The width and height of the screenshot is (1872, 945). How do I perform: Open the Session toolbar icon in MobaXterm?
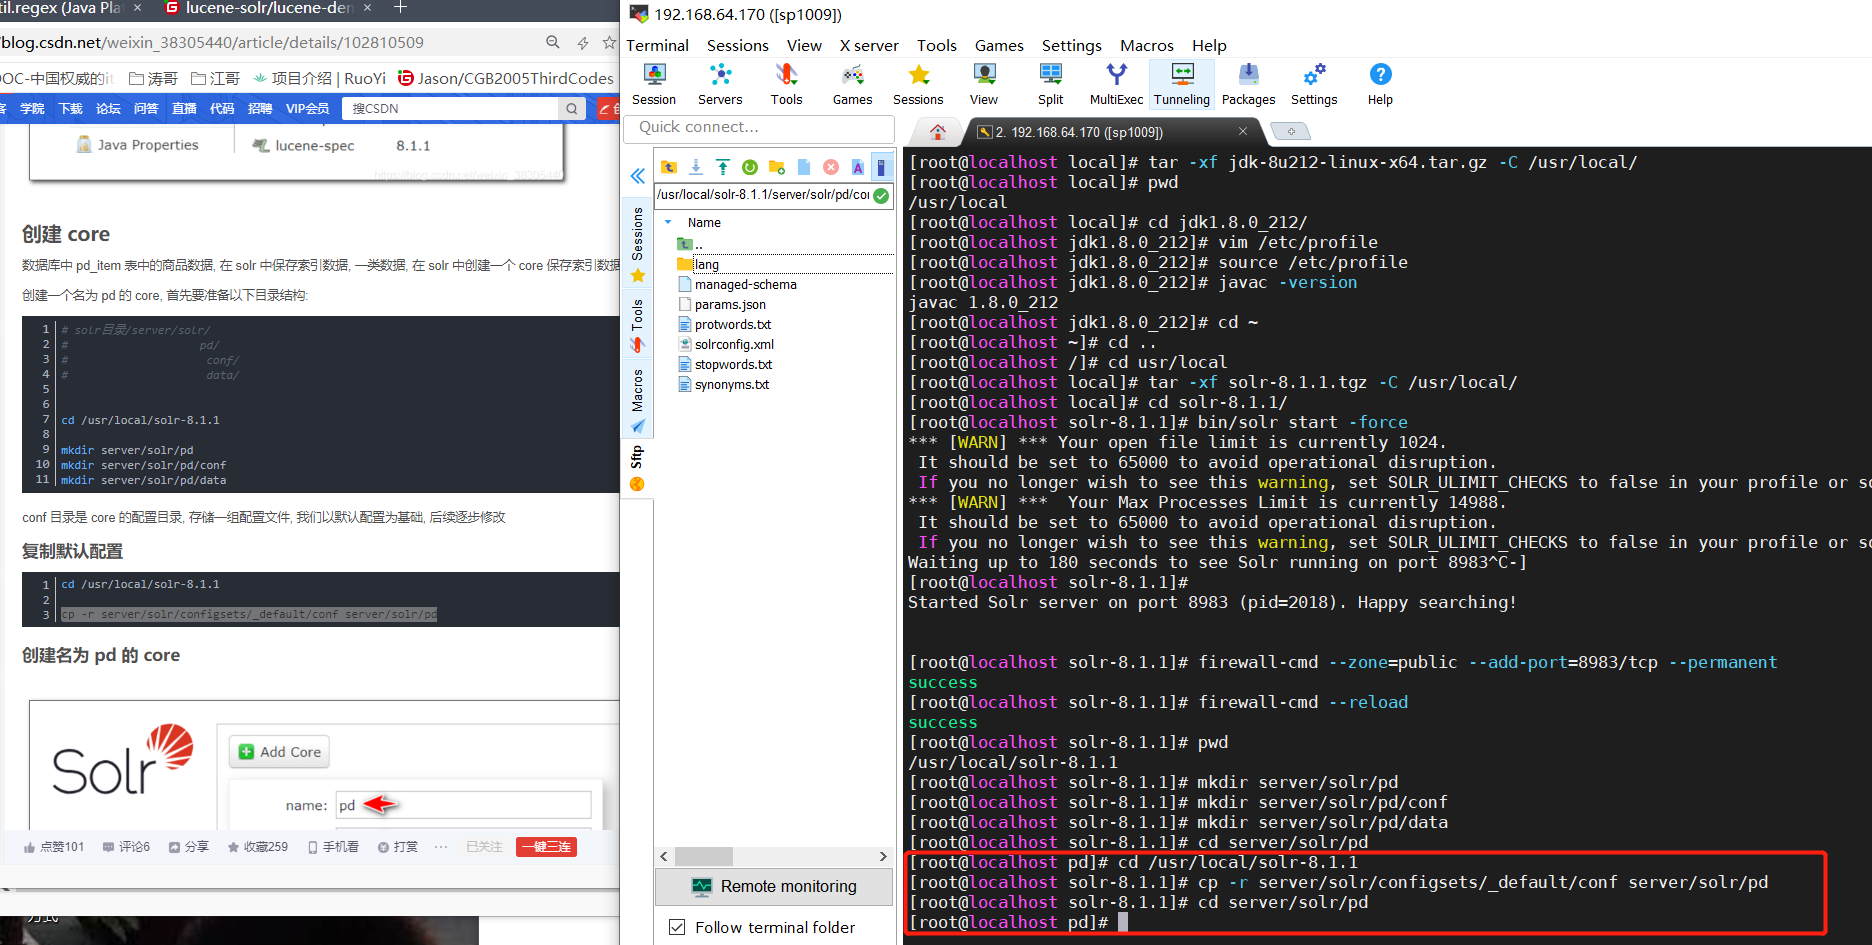point(654,84)
